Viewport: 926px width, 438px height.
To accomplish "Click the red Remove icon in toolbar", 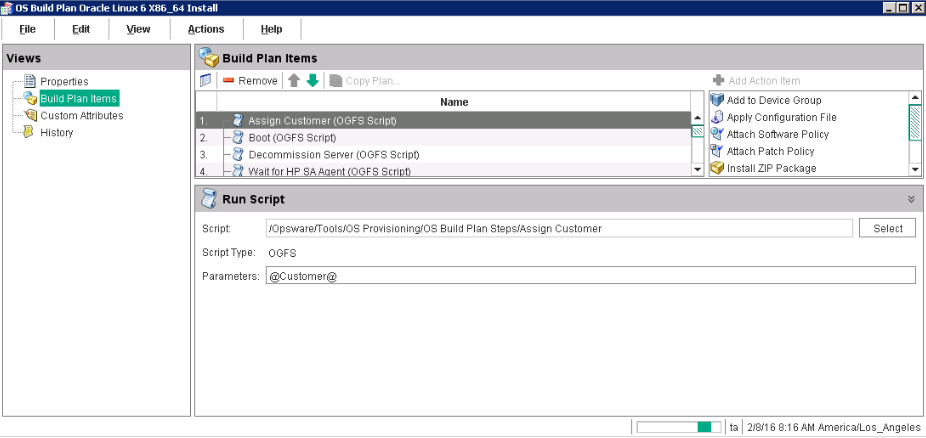I will point(229,81).
